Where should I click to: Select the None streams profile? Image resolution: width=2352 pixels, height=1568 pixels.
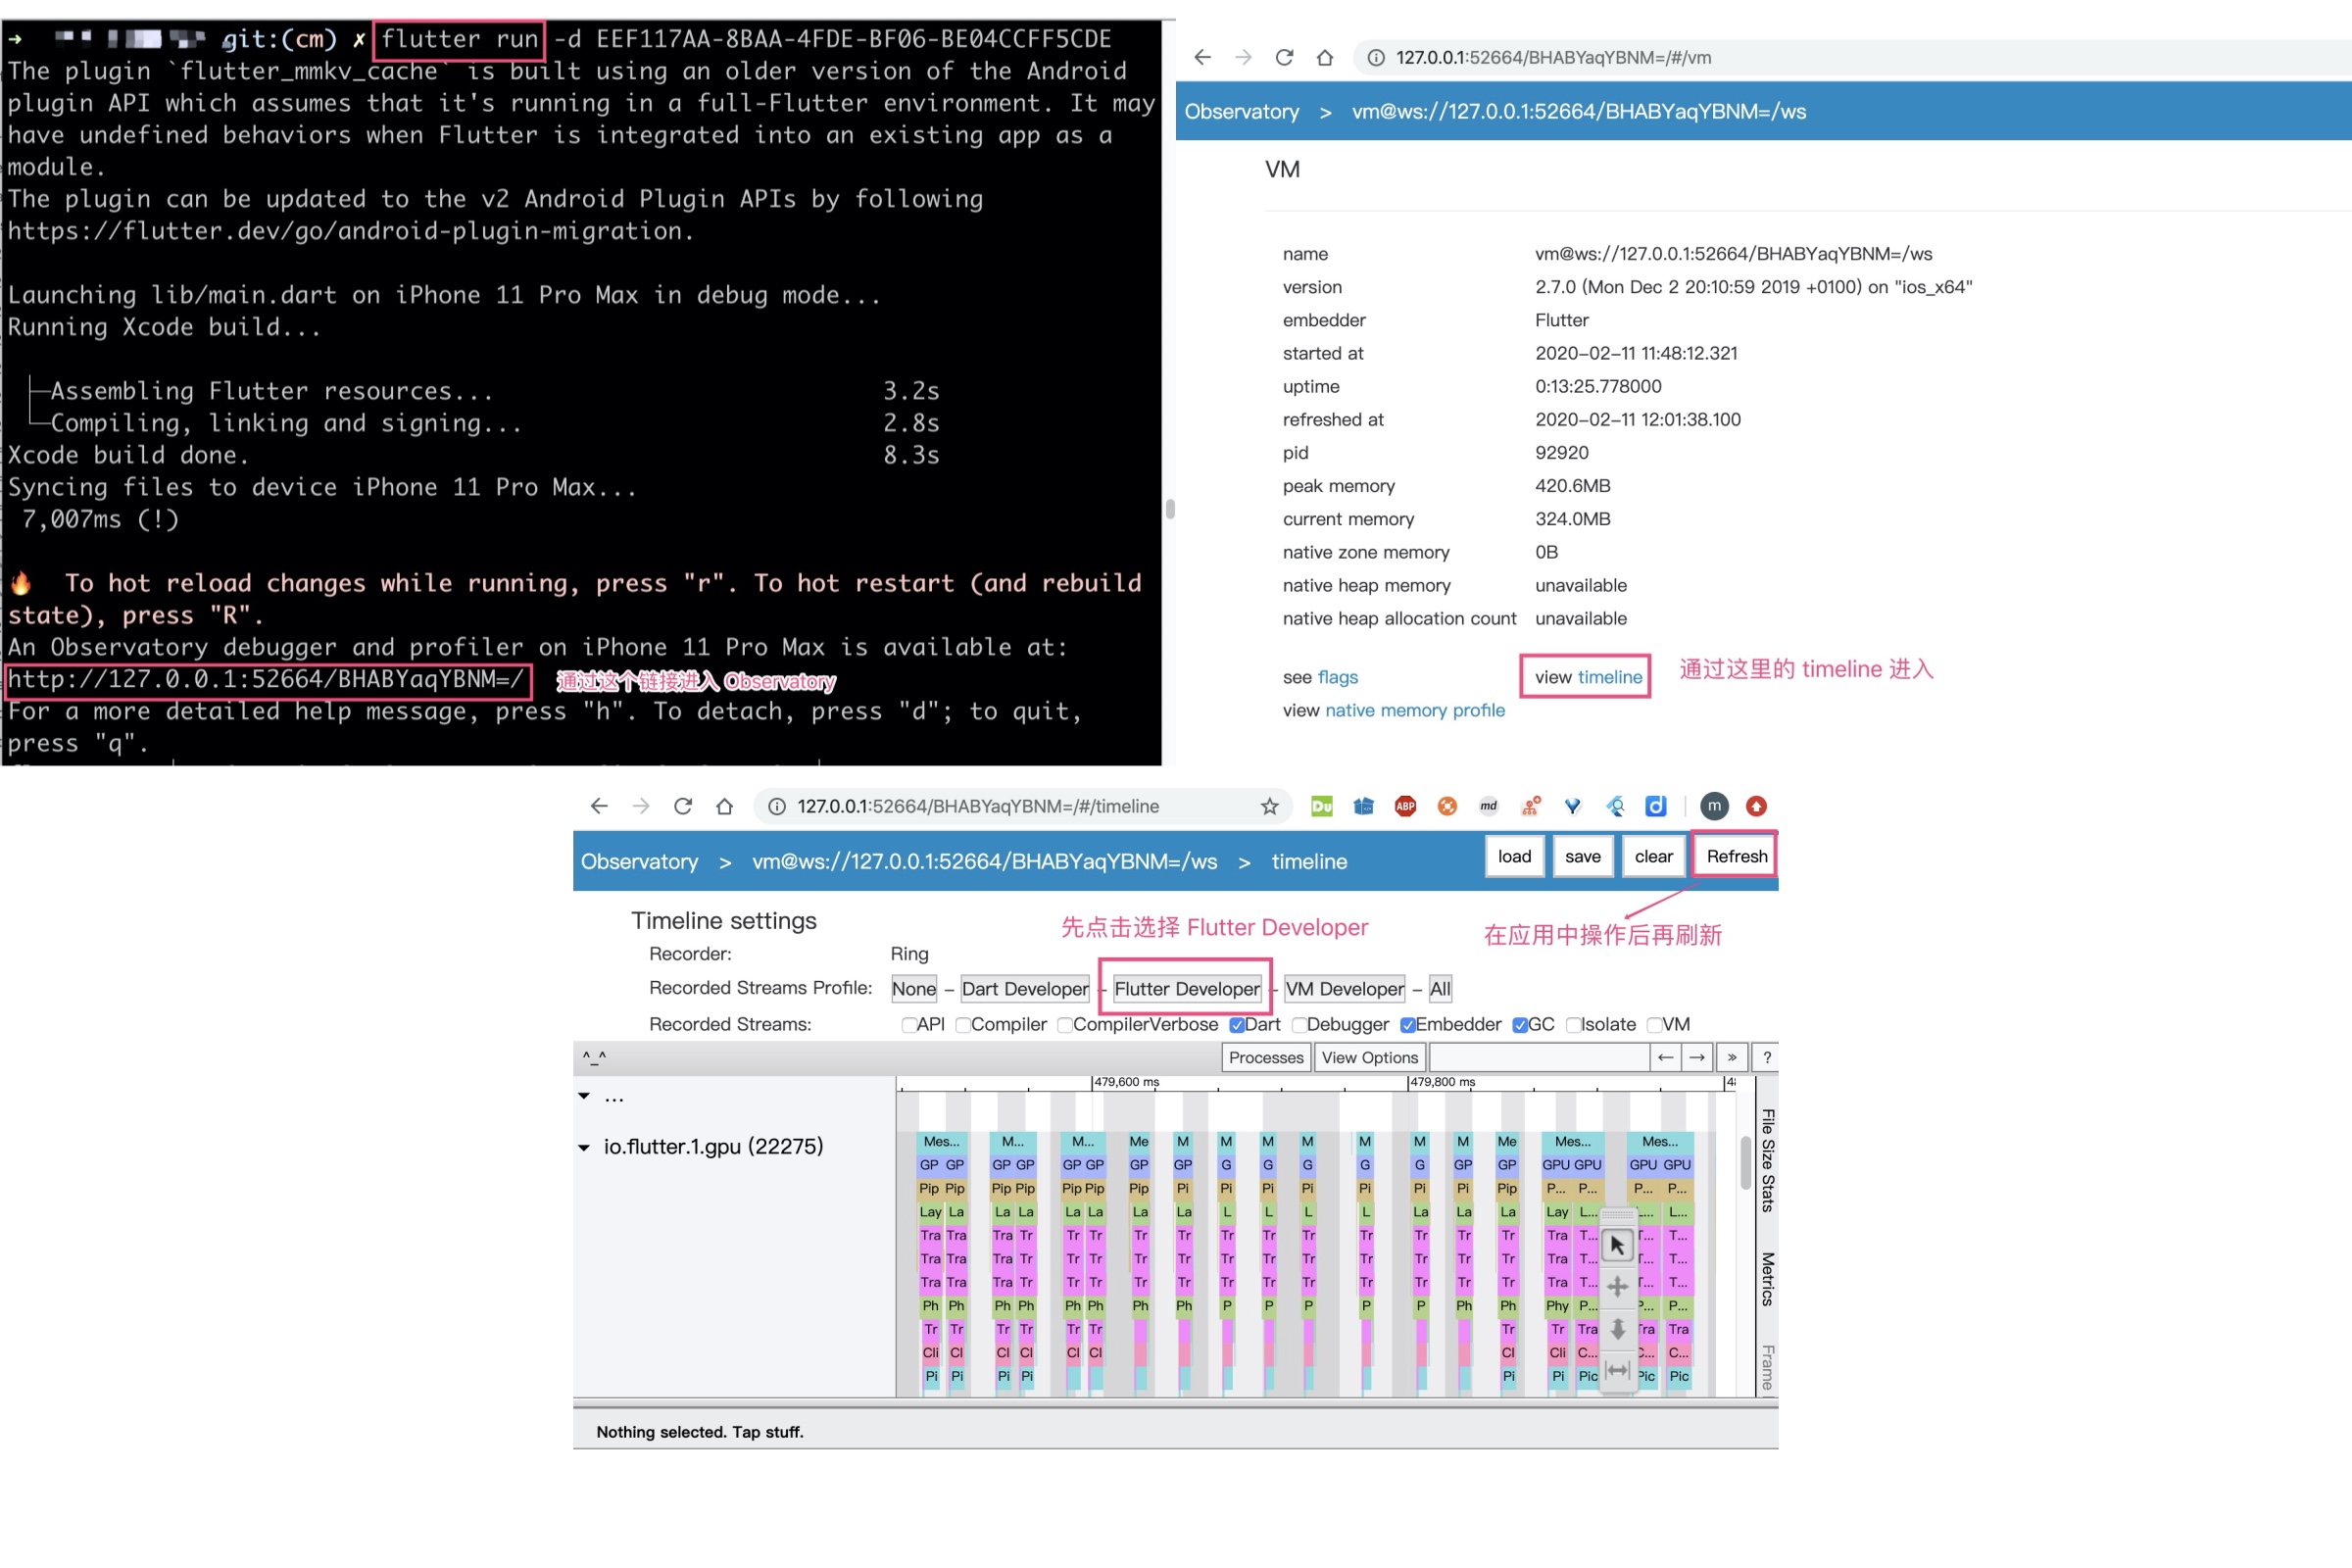[914, 988]
